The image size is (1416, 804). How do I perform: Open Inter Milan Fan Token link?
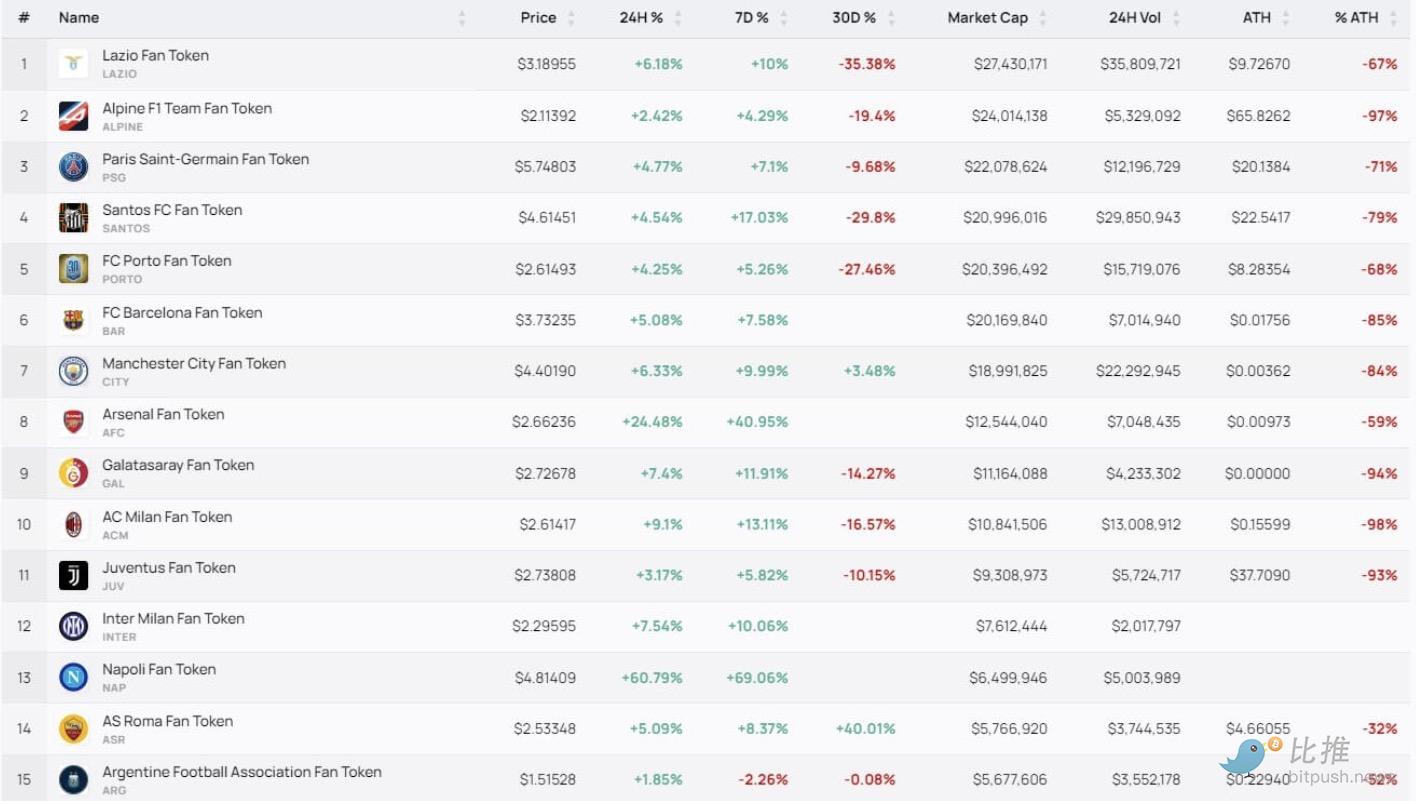(173, 619)
